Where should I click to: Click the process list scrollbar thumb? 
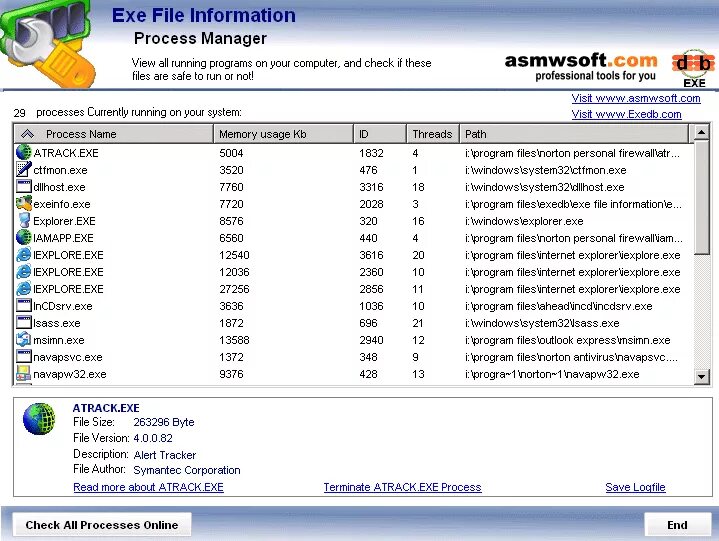coord(701,197)
